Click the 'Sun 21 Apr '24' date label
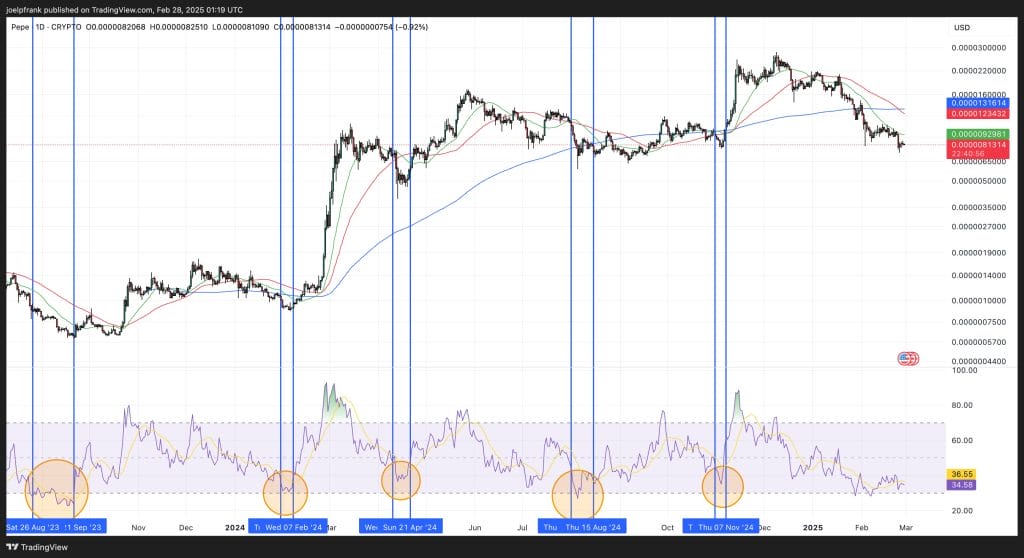 pos(409,527)
